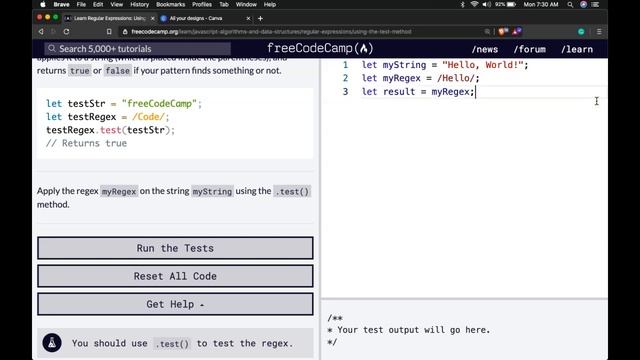
Task: Click the inline code .test() in instructions
Action: (292, 191)
